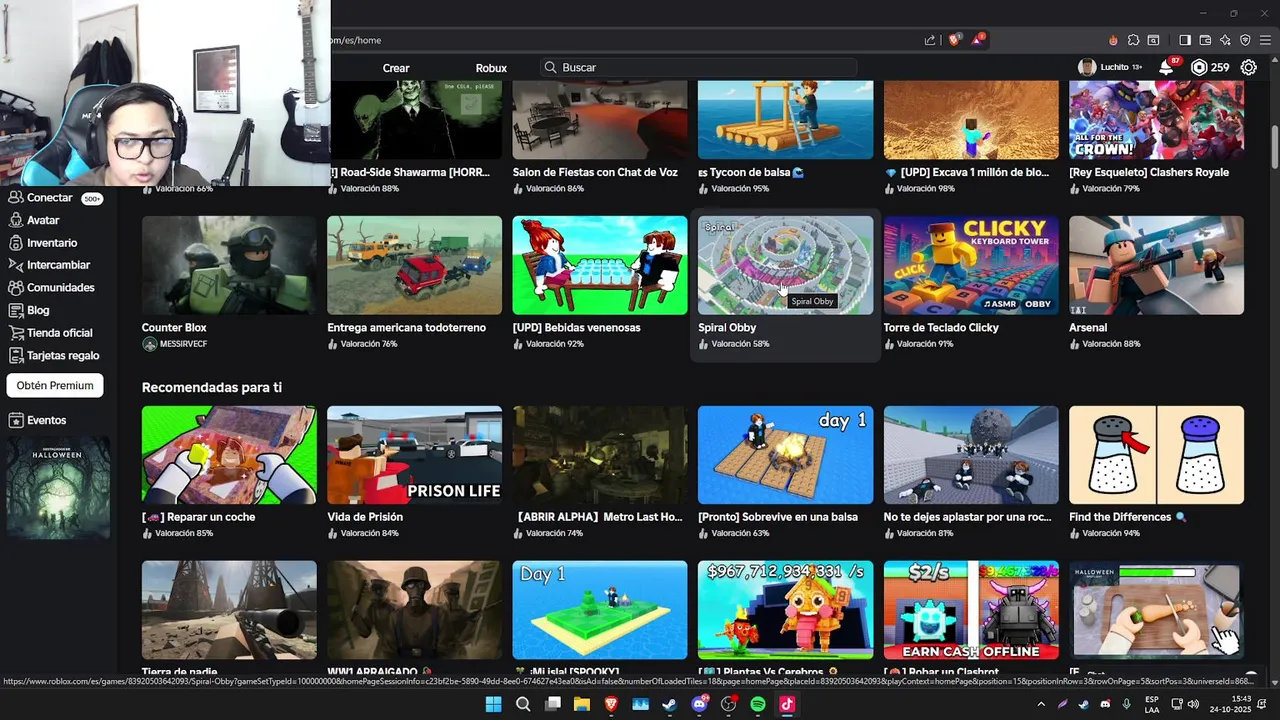Open the Prison Life game thumbnail
This screenshot has width=1280, height=720.
tap(415, 455)
